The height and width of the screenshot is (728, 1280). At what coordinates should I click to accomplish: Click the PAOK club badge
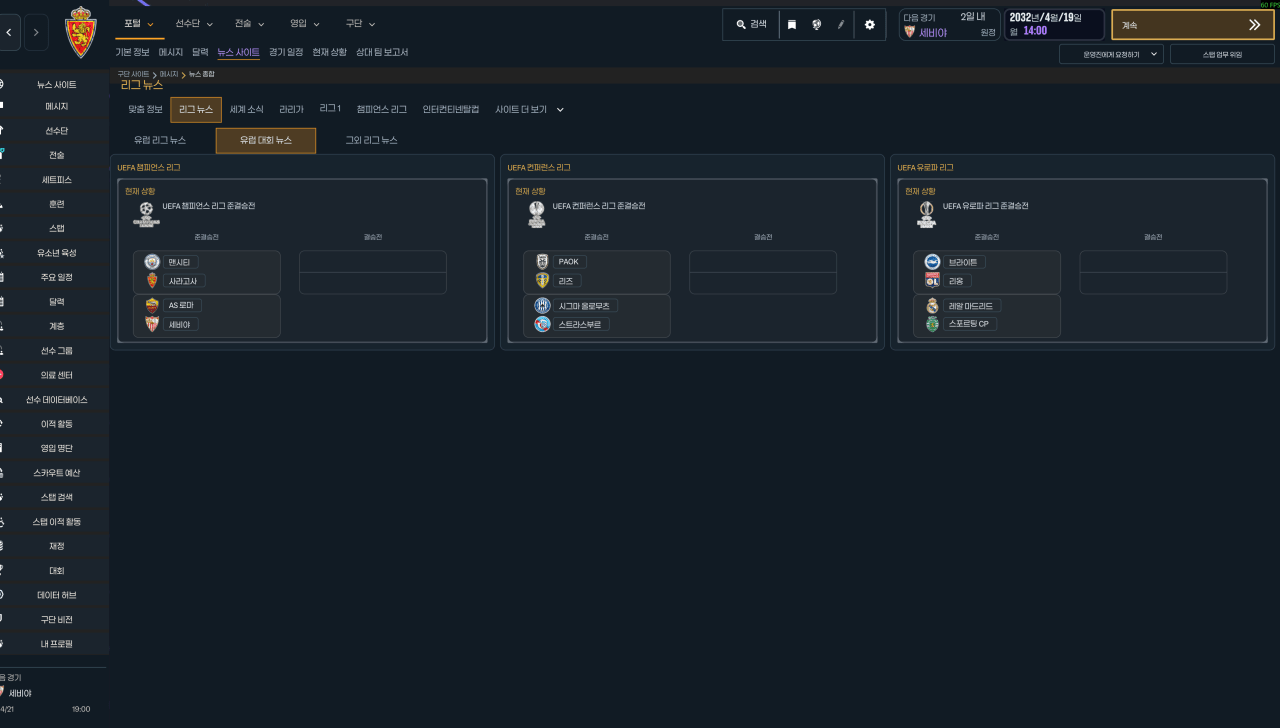542,262
